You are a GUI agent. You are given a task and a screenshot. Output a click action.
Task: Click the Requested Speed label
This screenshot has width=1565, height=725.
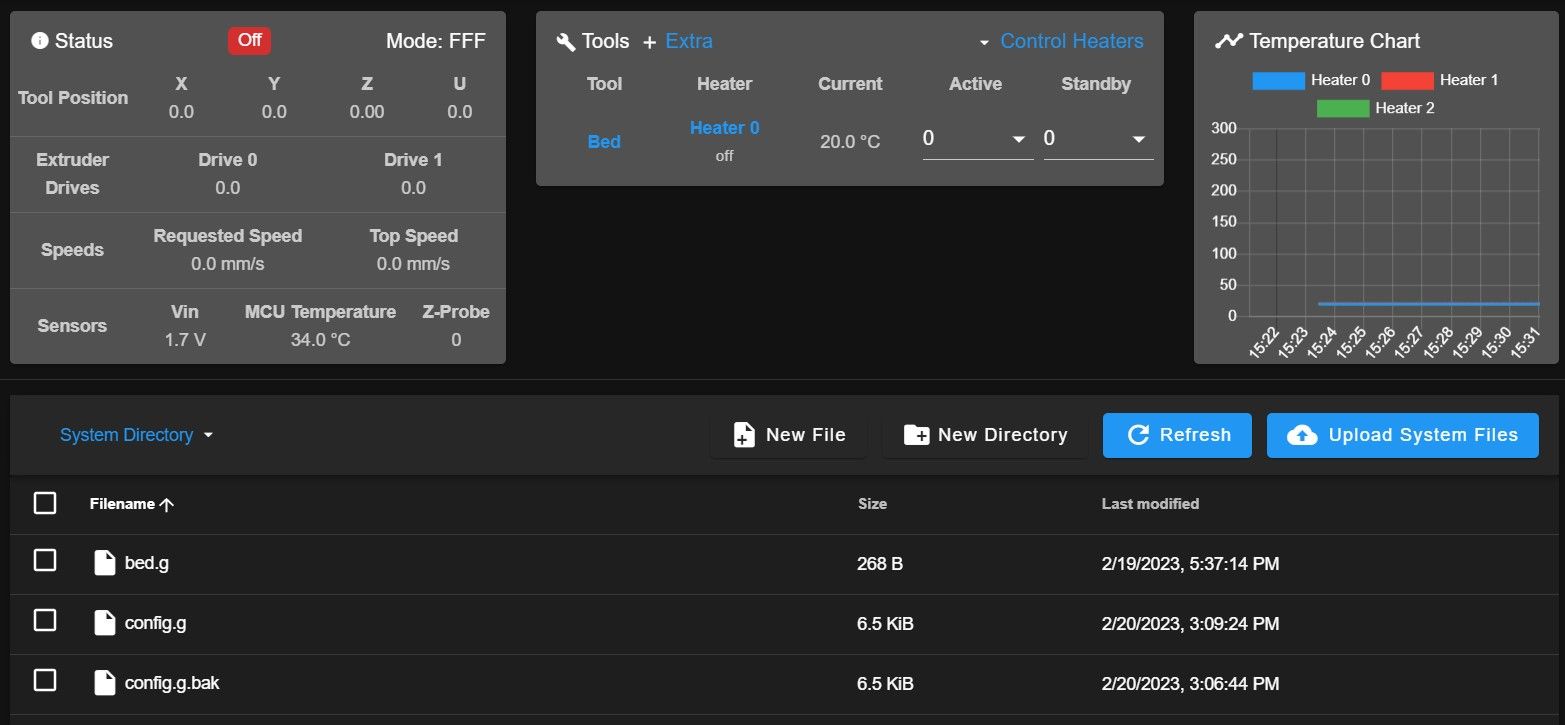(x=227, y=236)
